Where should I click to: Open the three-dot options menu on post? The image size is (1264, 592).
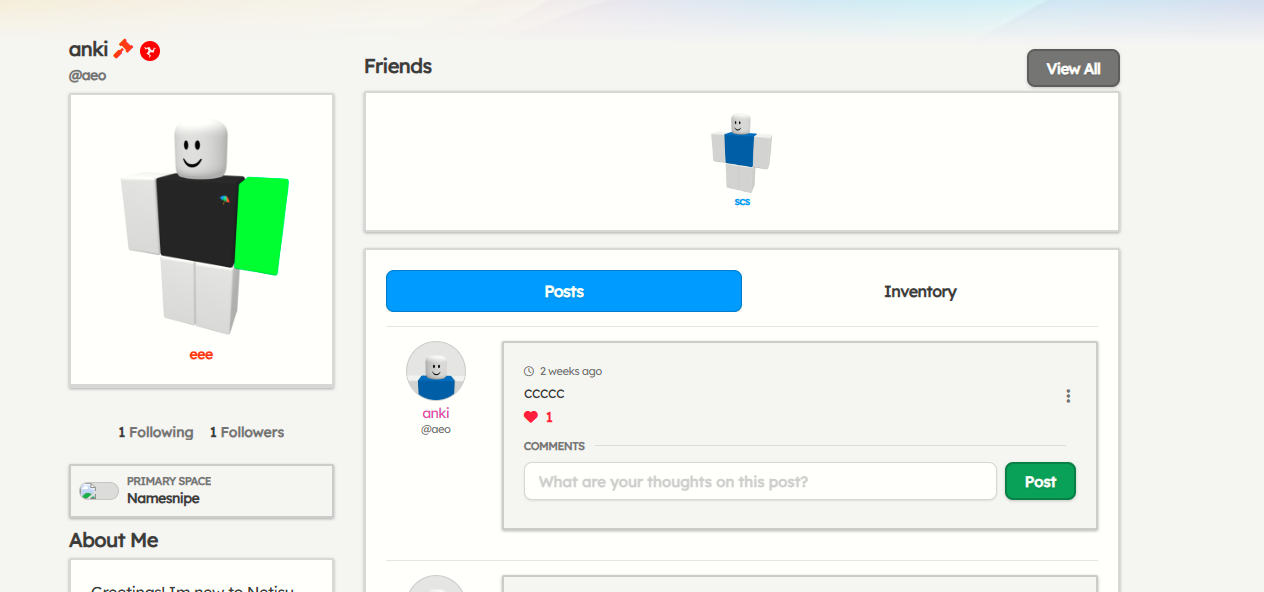pyautogui.click(x=1068, y=396)
